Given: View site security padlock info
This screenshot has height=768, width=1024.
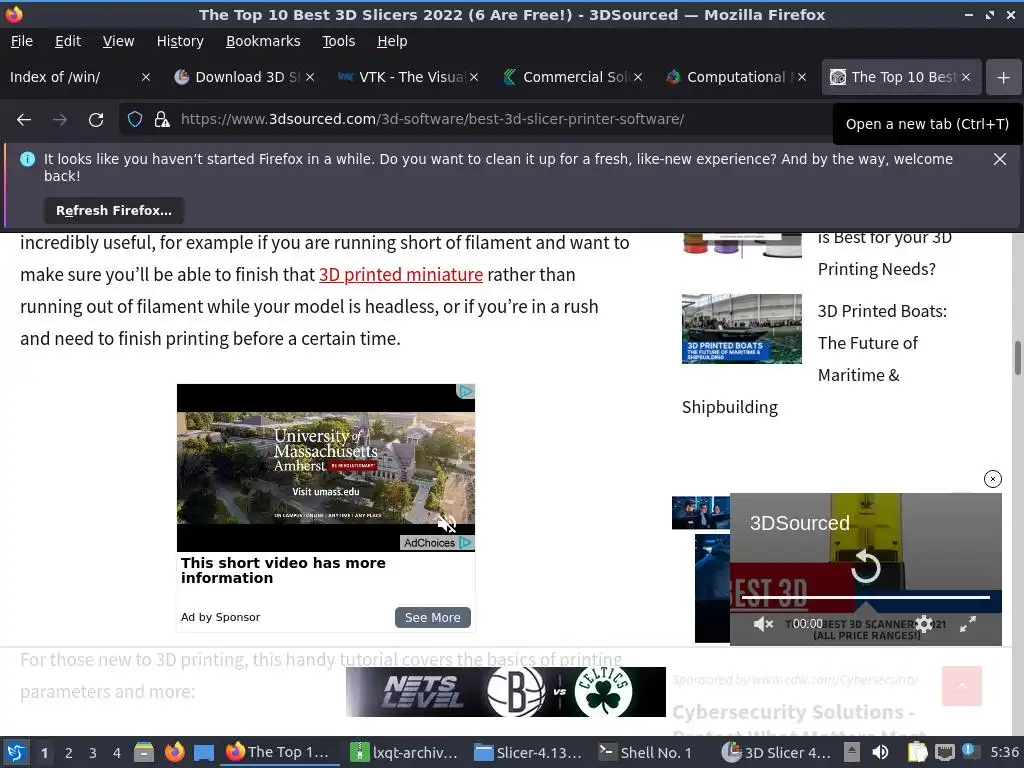Looking at the screenshot, I should tap(162, 120).
